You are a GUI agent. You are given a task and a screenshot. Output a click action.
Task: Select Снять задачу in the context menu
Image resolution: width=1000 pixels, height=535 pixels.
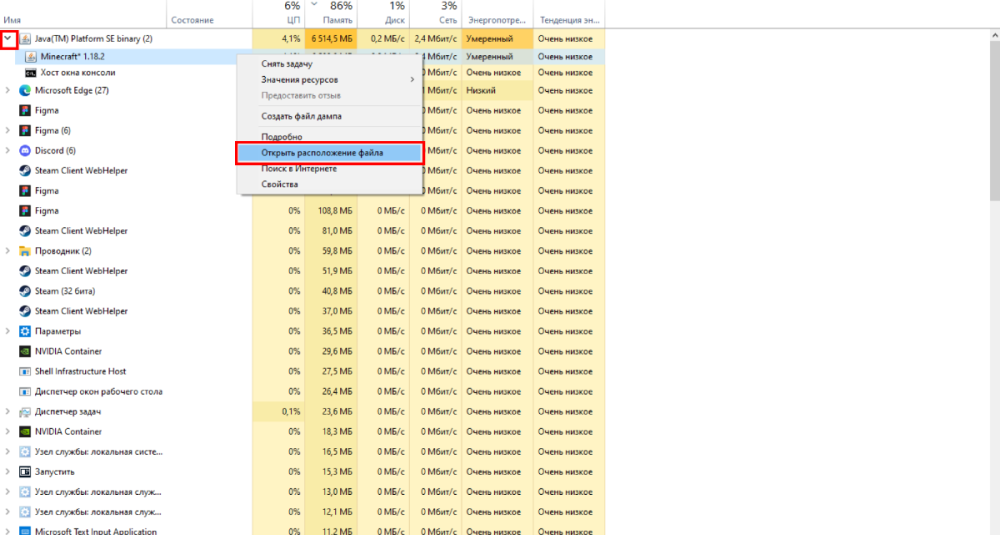coord(286,63)
